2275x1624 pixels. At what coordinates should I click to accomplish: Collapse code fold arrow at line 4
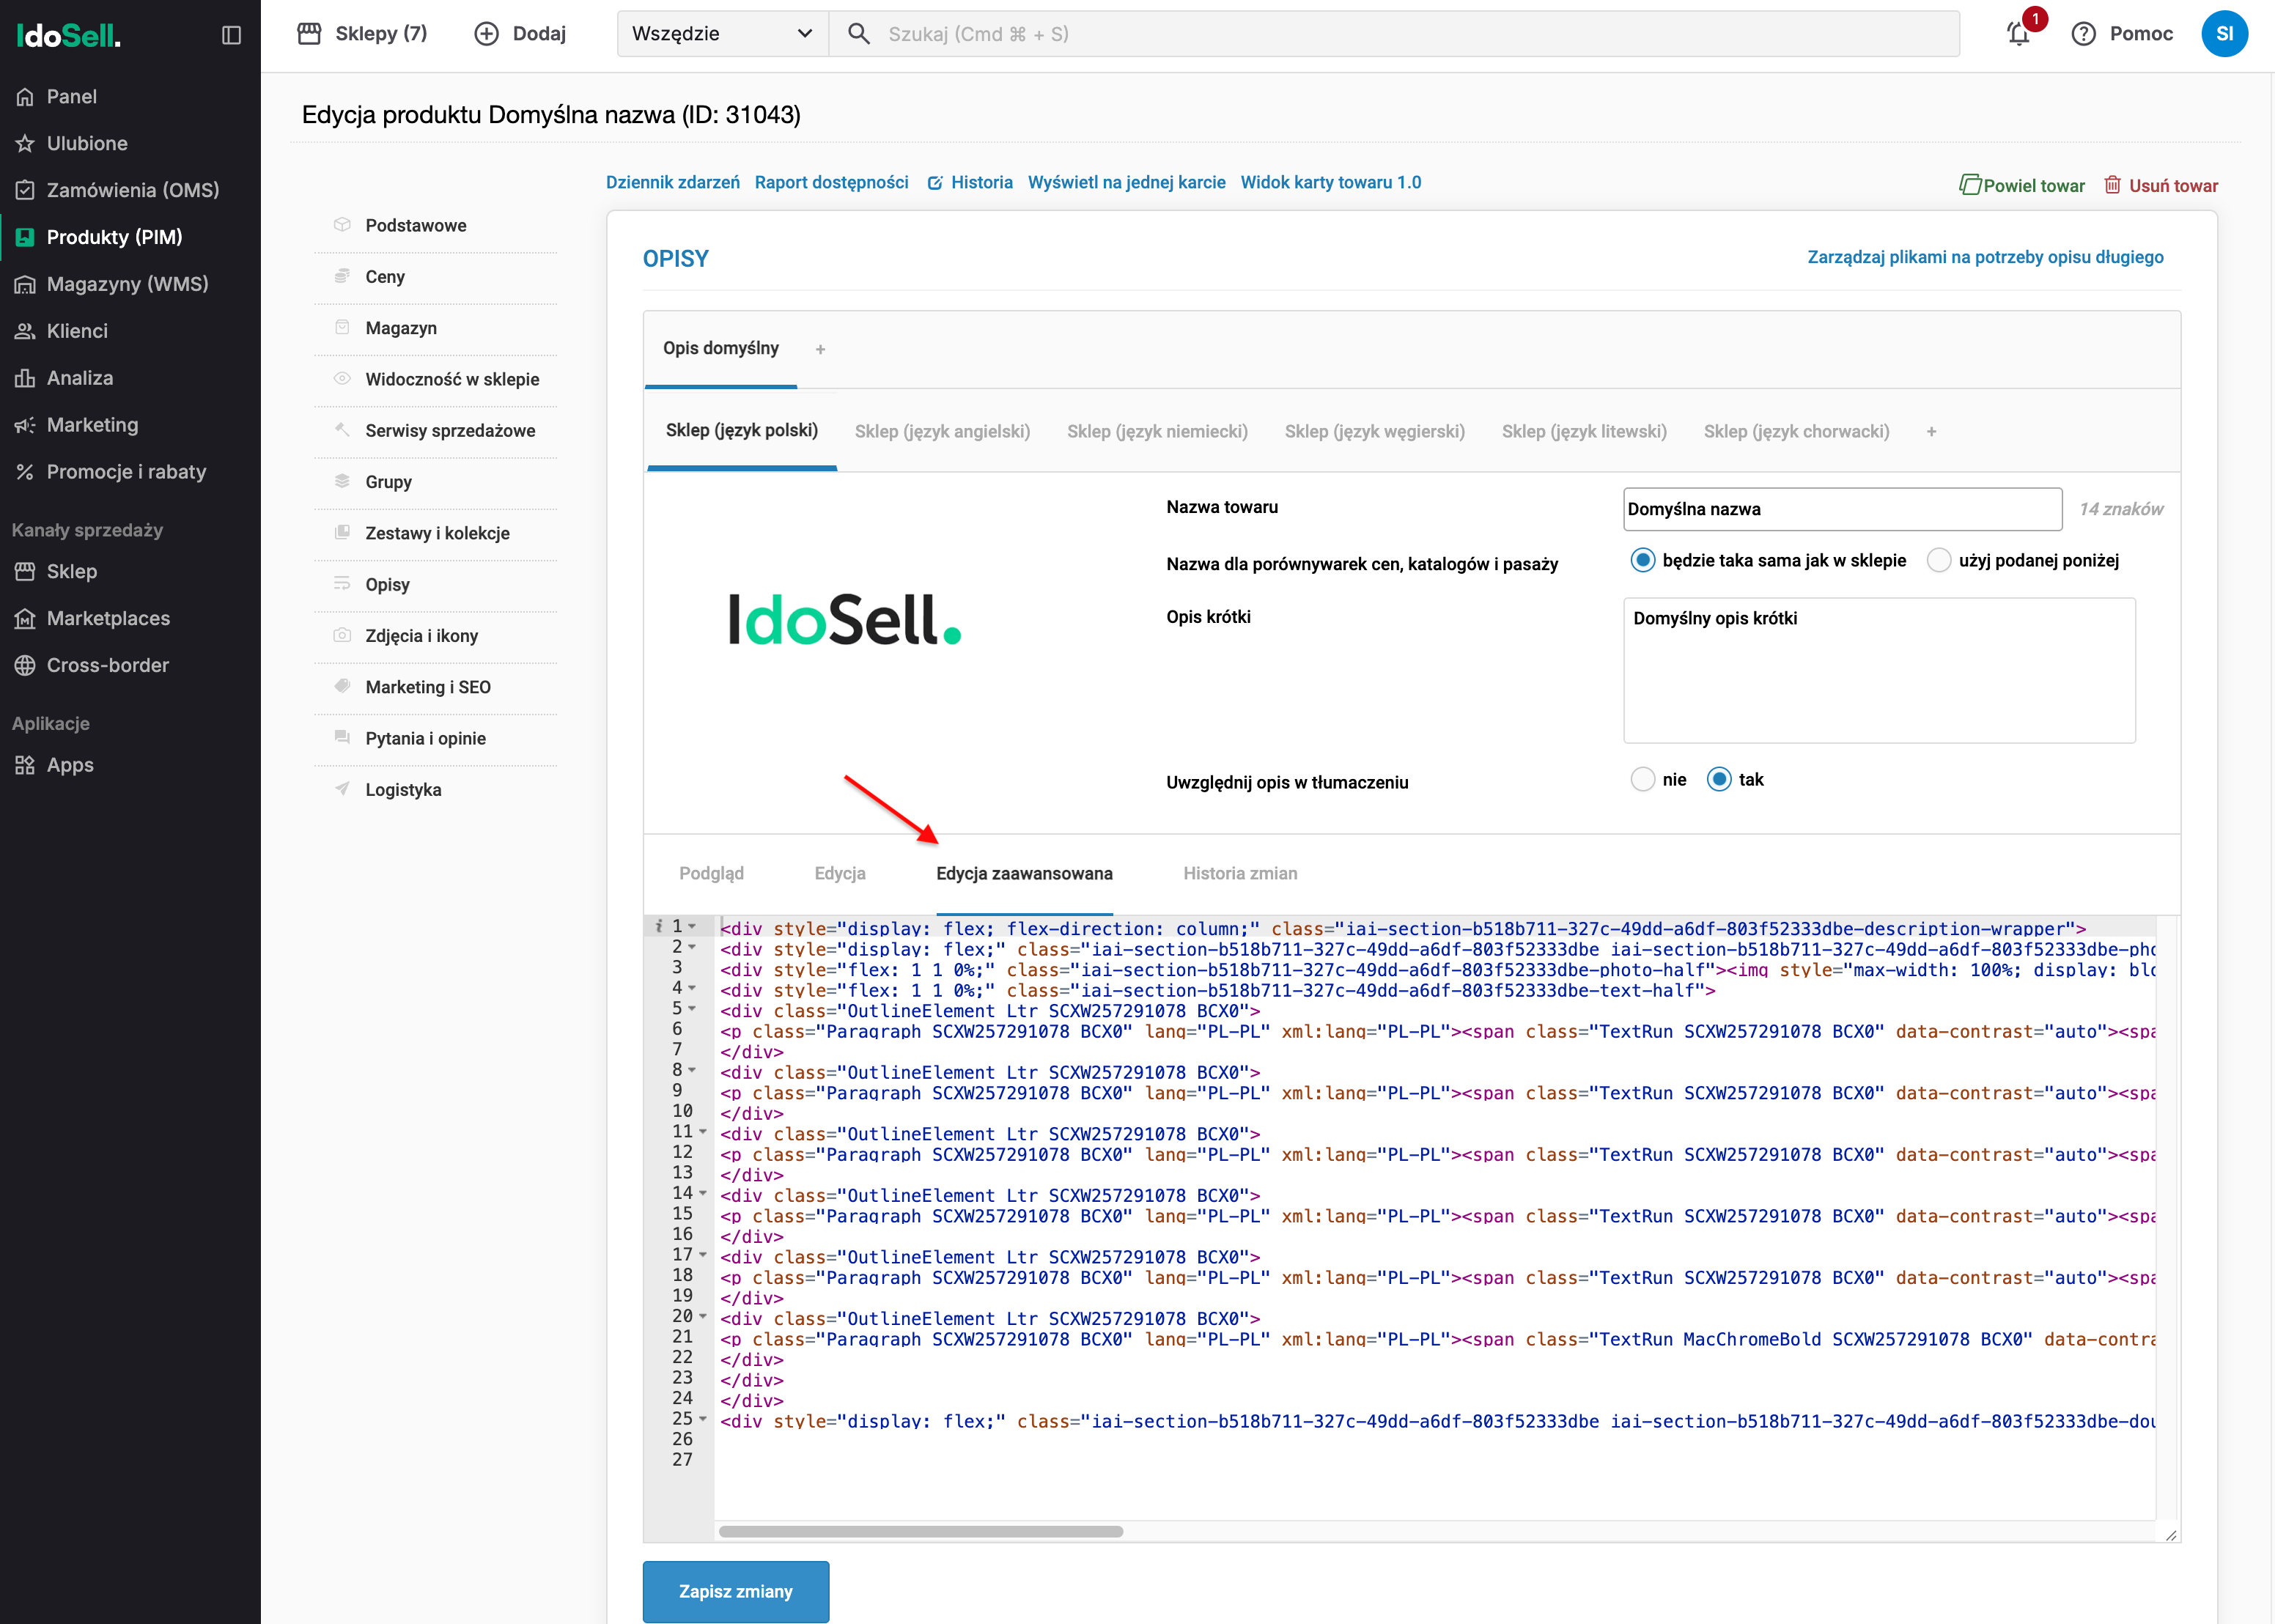point(692,988)
